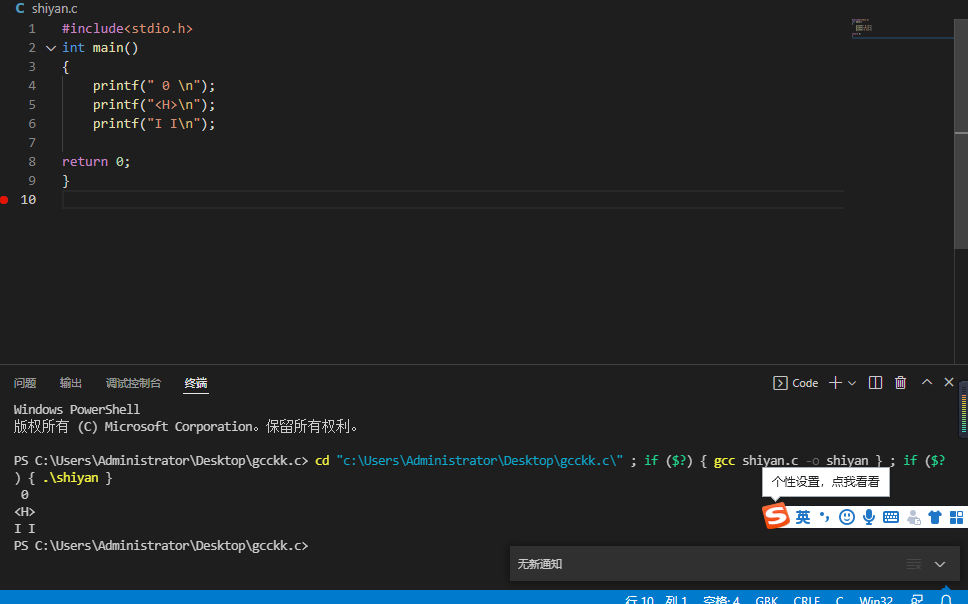This screenshot has width=968, height=604.
Task: Click the feedback icon in status bar
Action: pos(917,600)
